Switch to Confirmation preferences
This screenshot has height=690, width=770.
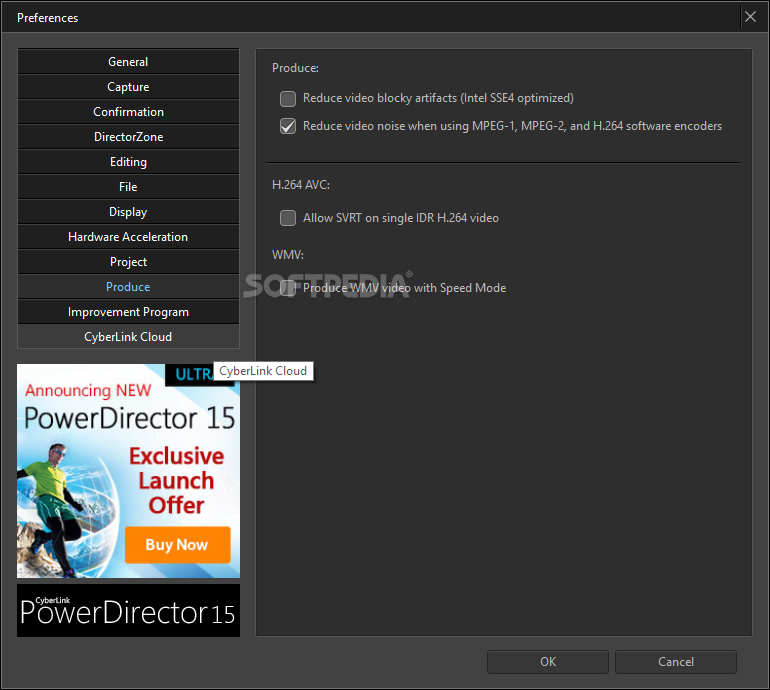click(128, 112)
